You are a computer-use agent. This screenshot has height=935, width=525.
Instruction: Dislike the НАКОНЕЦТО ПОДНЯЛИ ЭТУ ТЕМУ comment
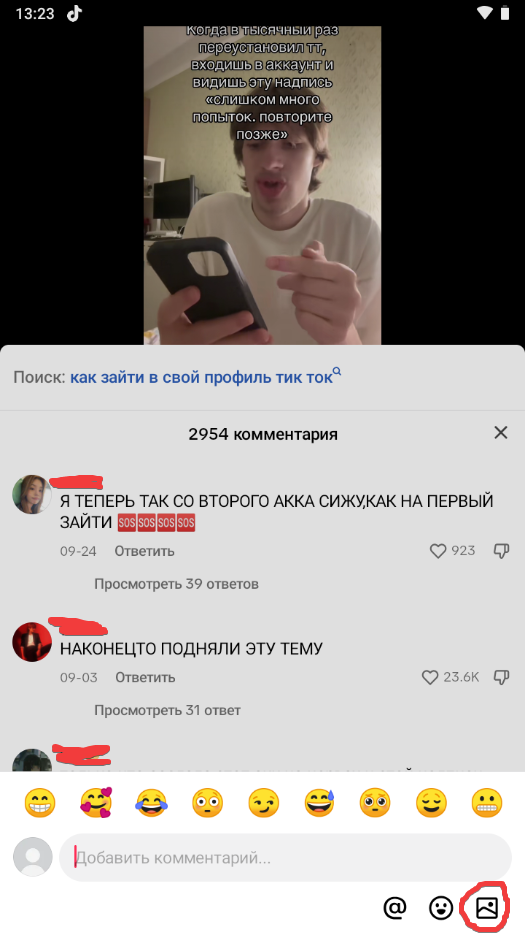[x=501, y=677]
